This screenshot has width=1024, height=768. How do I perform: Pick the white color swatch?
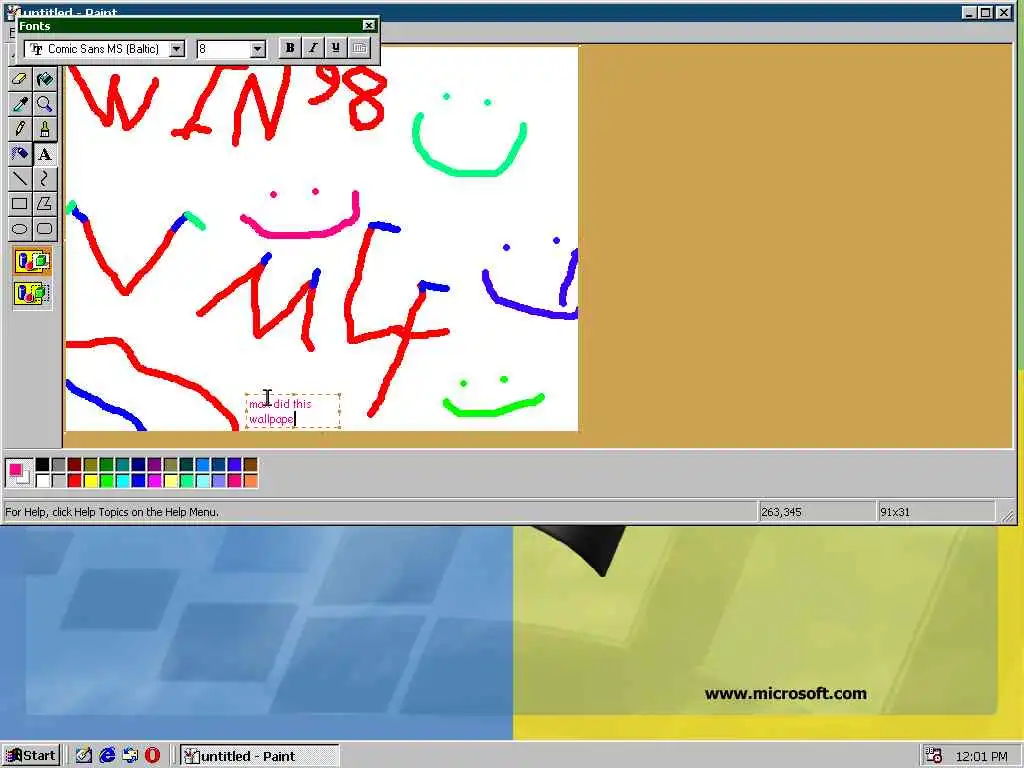coord(42,481)
